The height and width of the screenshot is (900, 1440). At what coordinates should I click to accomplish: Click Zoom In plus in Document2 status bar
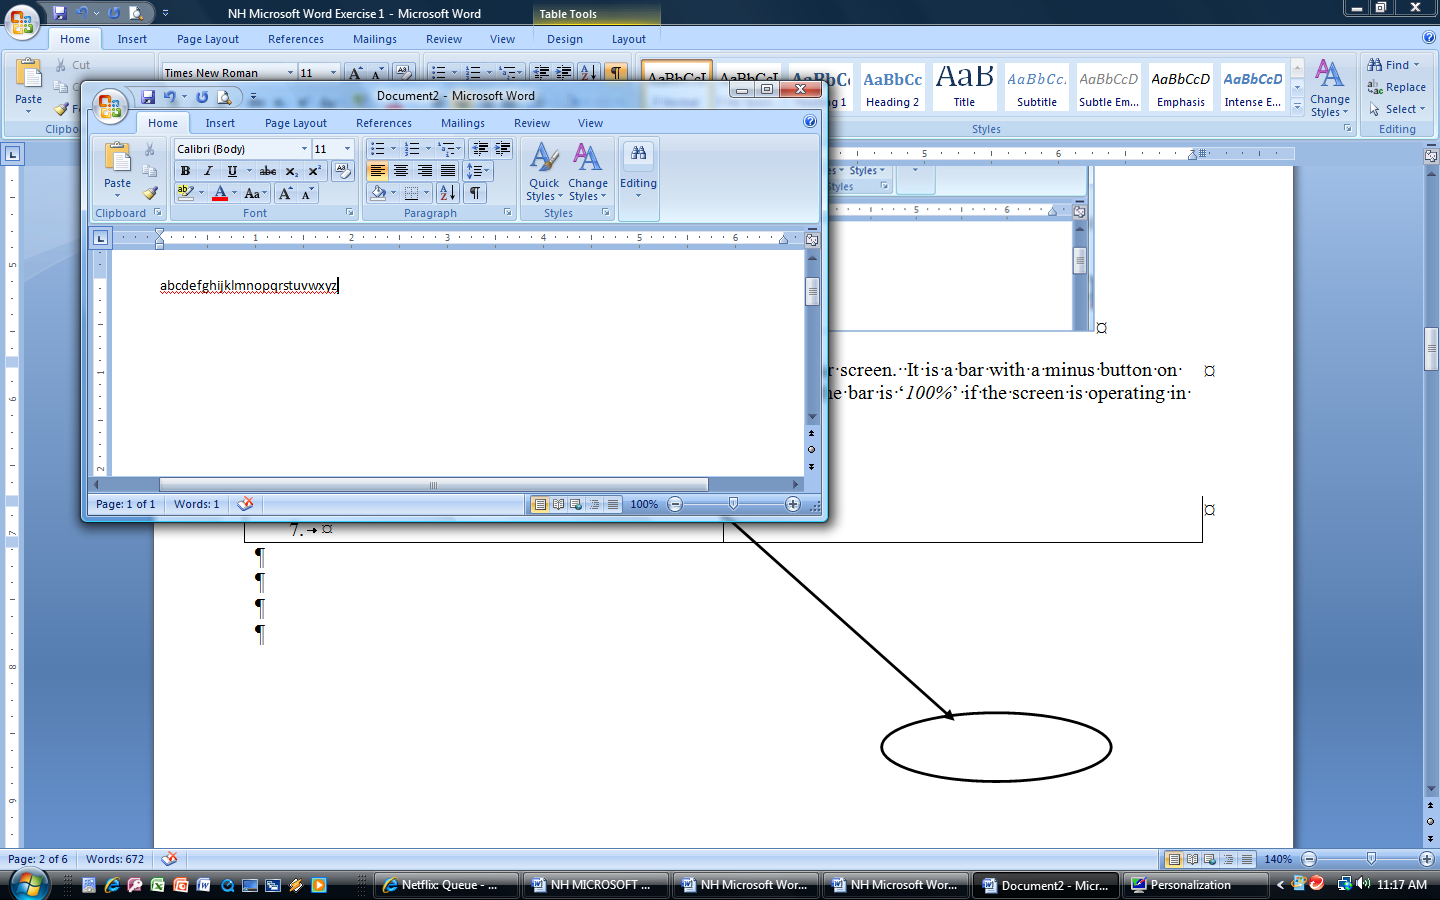[793, 504]
